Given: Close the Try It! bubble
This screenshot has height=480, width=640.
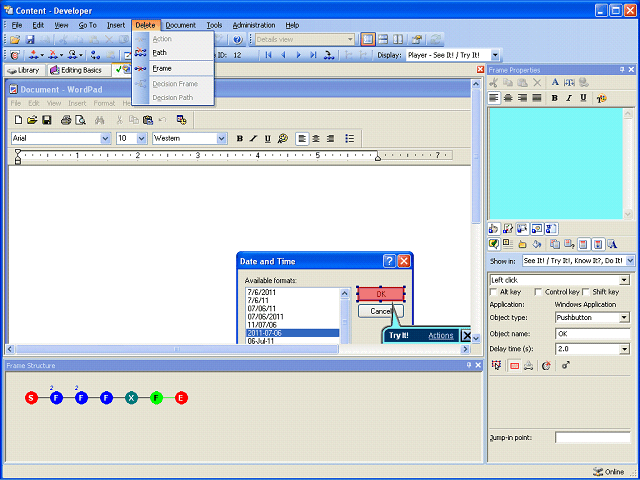Looking at the screenshot, I should (x=466, y=336).
